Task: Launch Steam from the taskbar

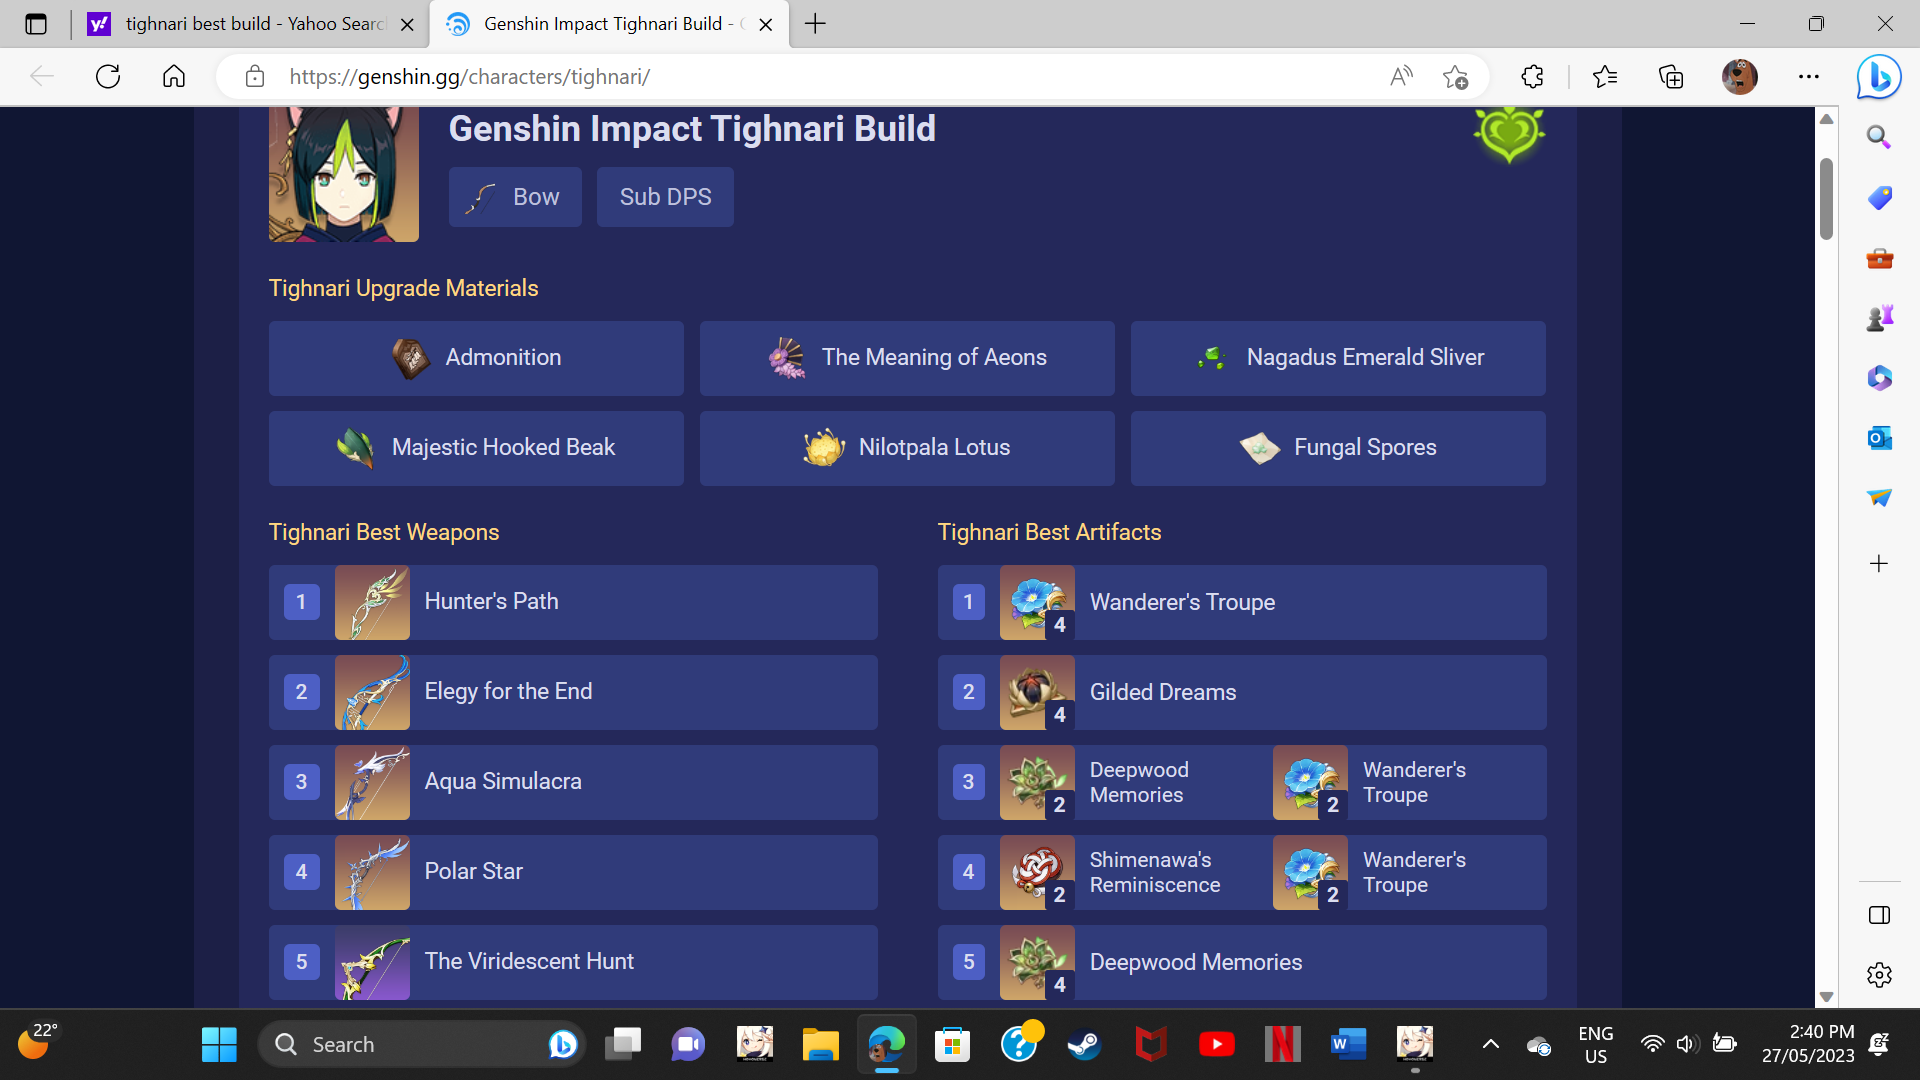Action: coord(1085,1043)
